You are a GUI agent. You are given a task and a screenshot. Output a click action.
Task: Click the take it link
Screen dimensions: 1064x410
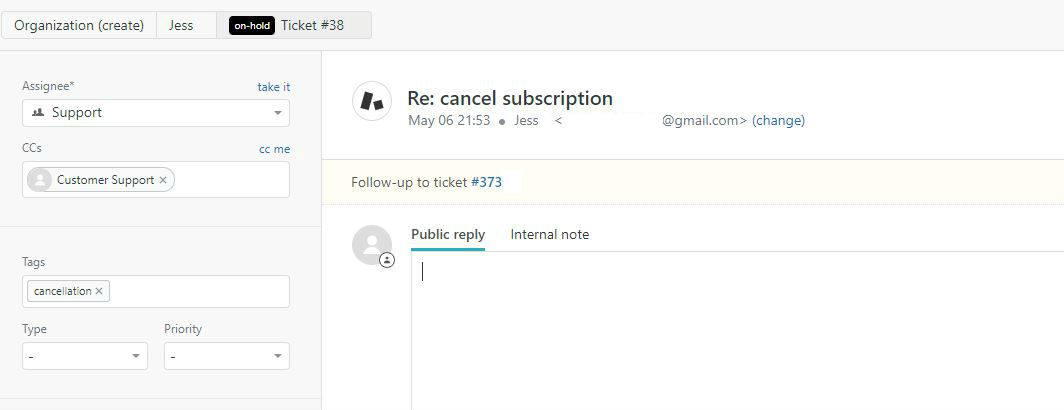273,87
